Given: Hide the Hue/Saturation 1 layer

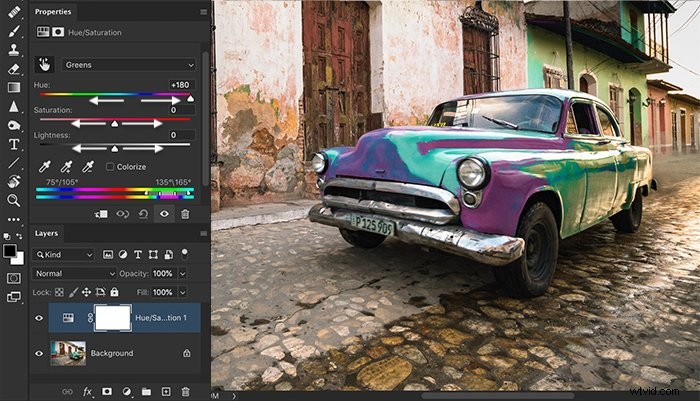Looking at the screenshot, I should click(x=39, y=318).
